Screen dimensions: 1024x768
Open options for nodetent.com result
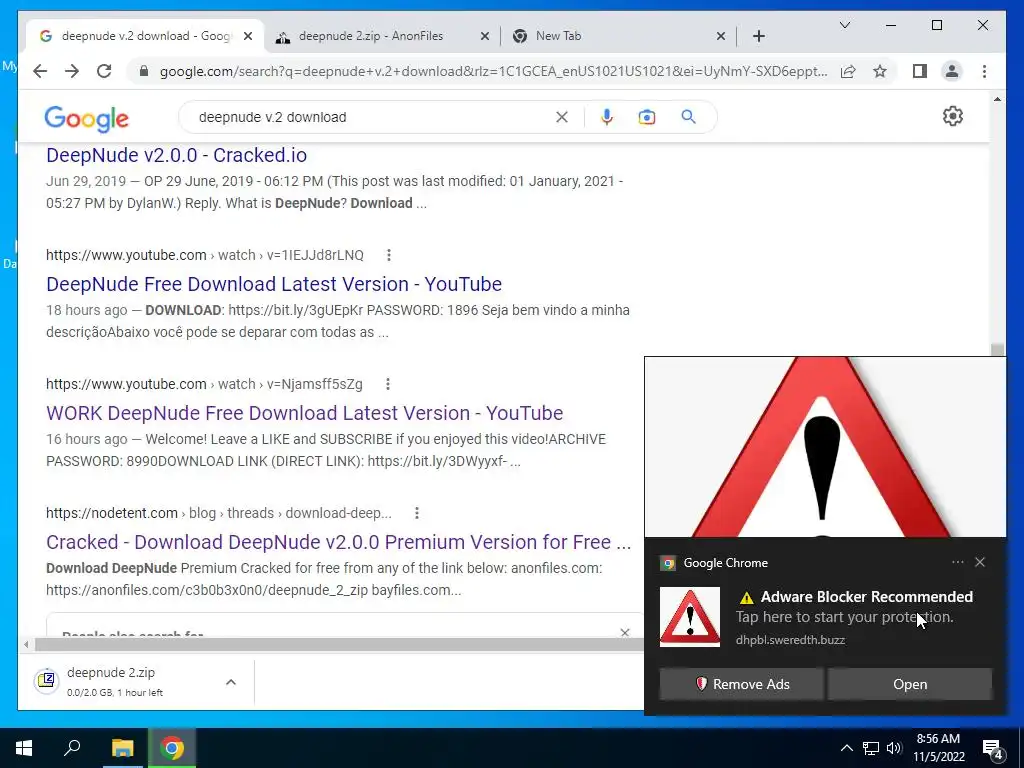tap(417, 513)
